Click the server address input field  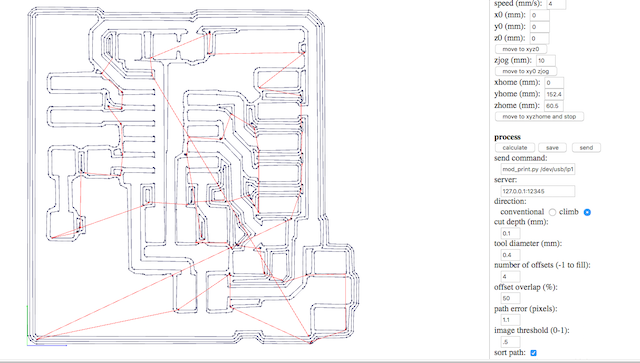coord(538,191)
